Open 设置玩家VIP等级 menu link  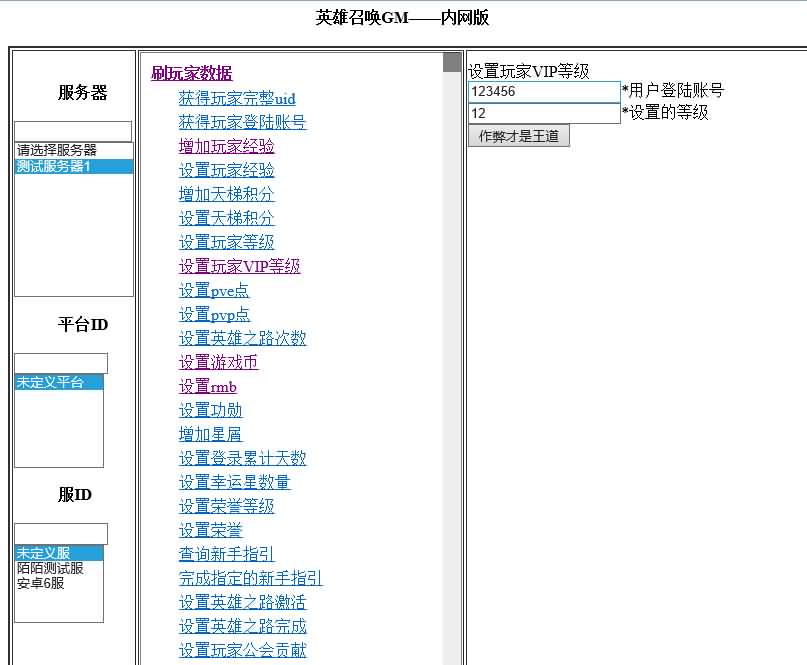(x=239, y=266)
